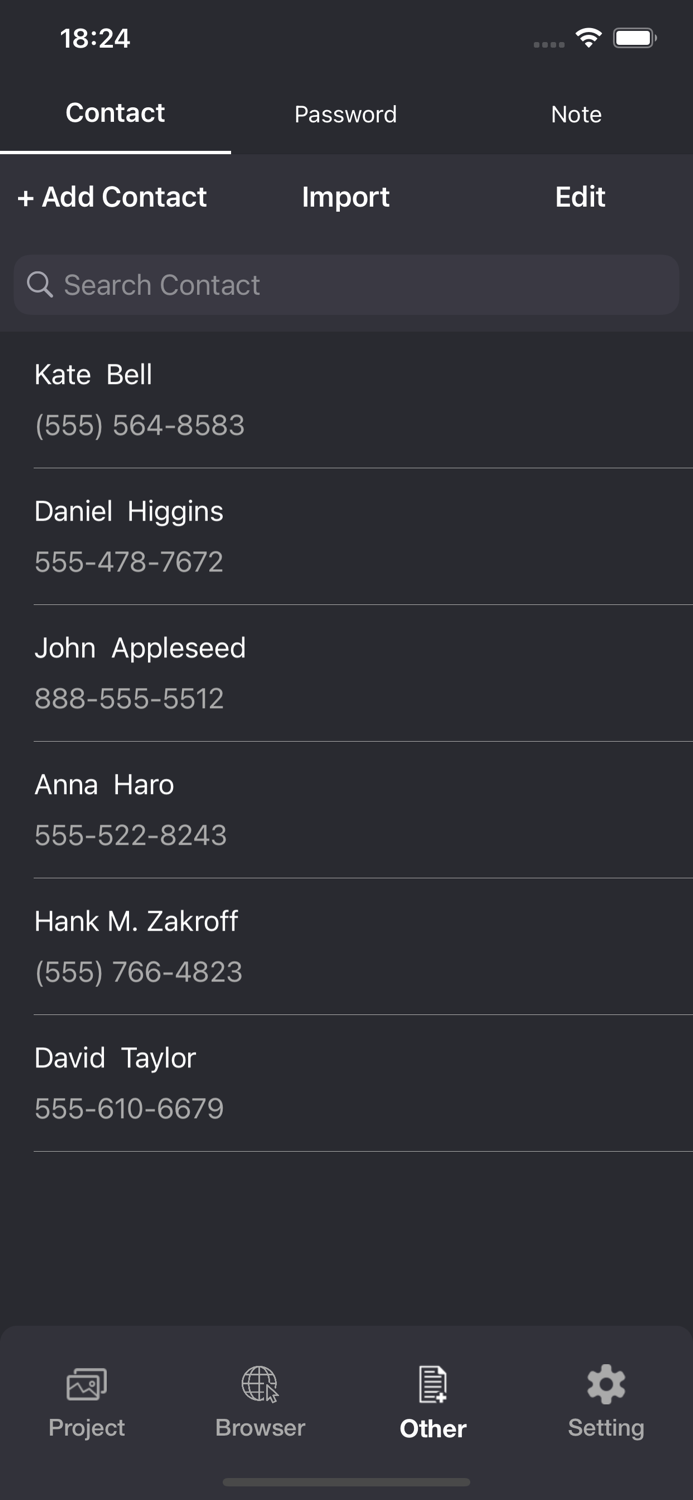Select the Daniel Higgins contact
Viewport: 693px width, 1500px height.
click(346, 536)
